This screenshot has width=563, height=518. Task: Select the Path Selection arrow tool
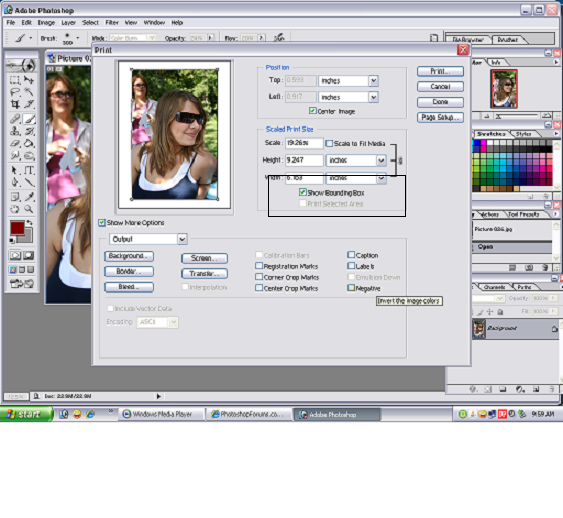pos(15,170)
